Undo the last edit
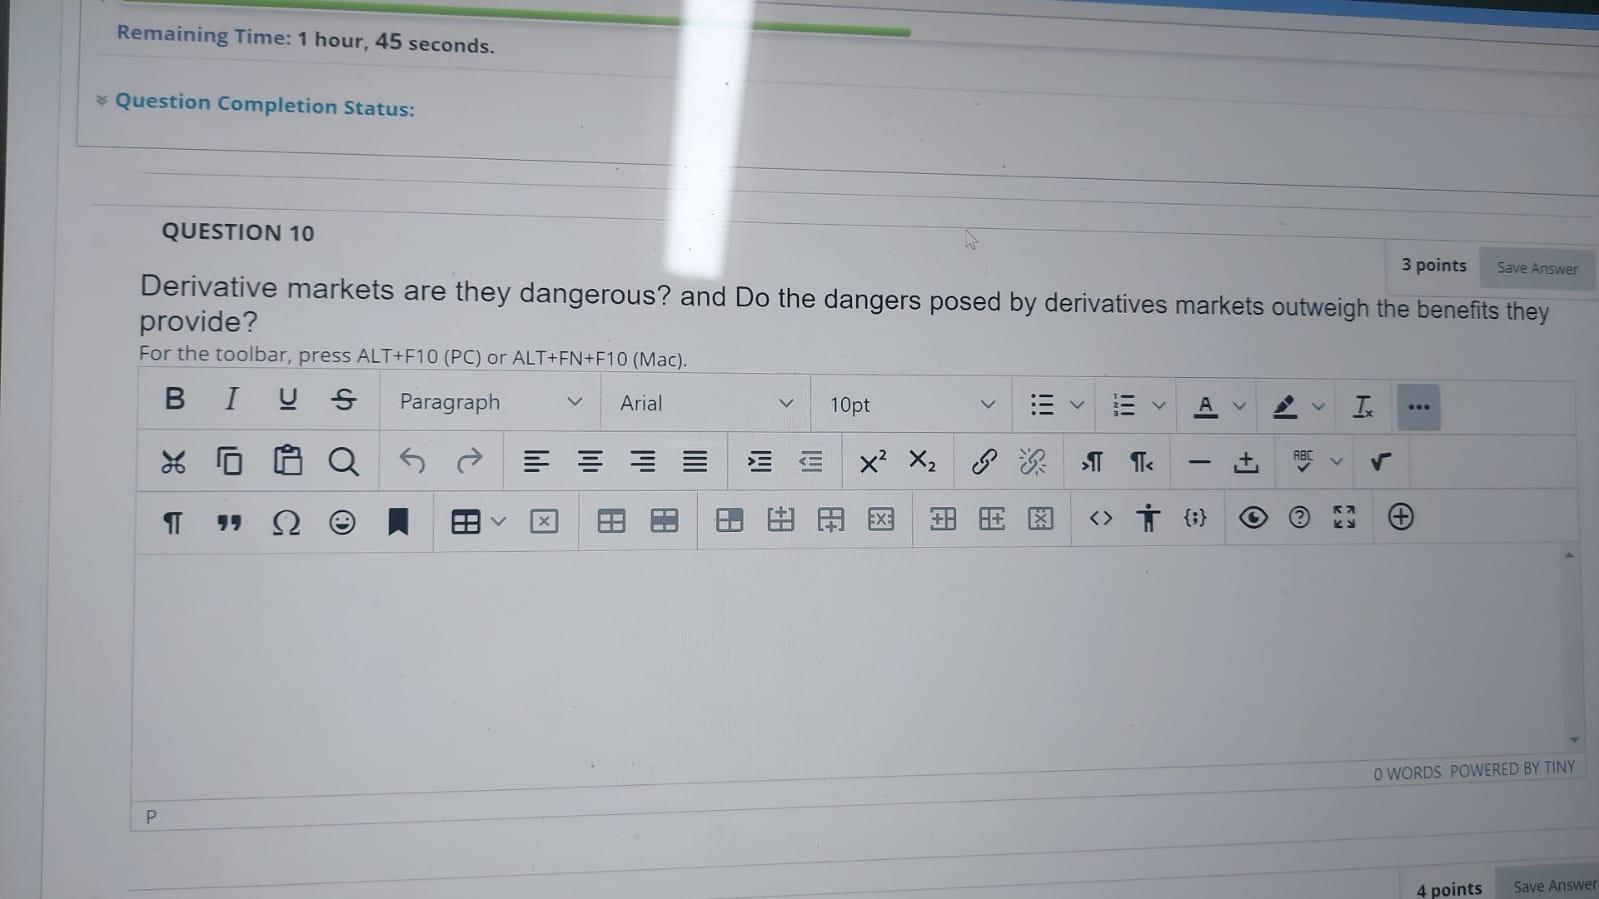The image size is (1599, 899). pyautogui.click(x=412, y=460)
